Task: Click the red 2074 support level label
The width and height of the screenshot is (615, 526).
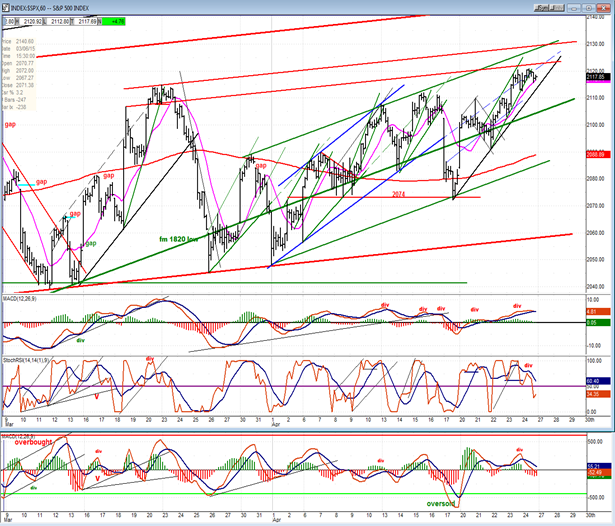Action: 399,193
